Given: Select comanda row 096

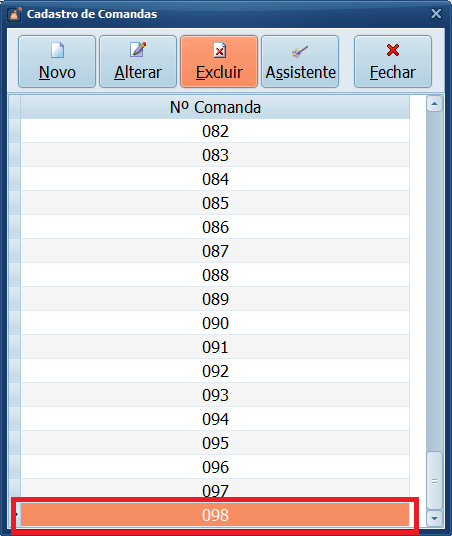Looking at the screenshot, I should pos(215,467).
